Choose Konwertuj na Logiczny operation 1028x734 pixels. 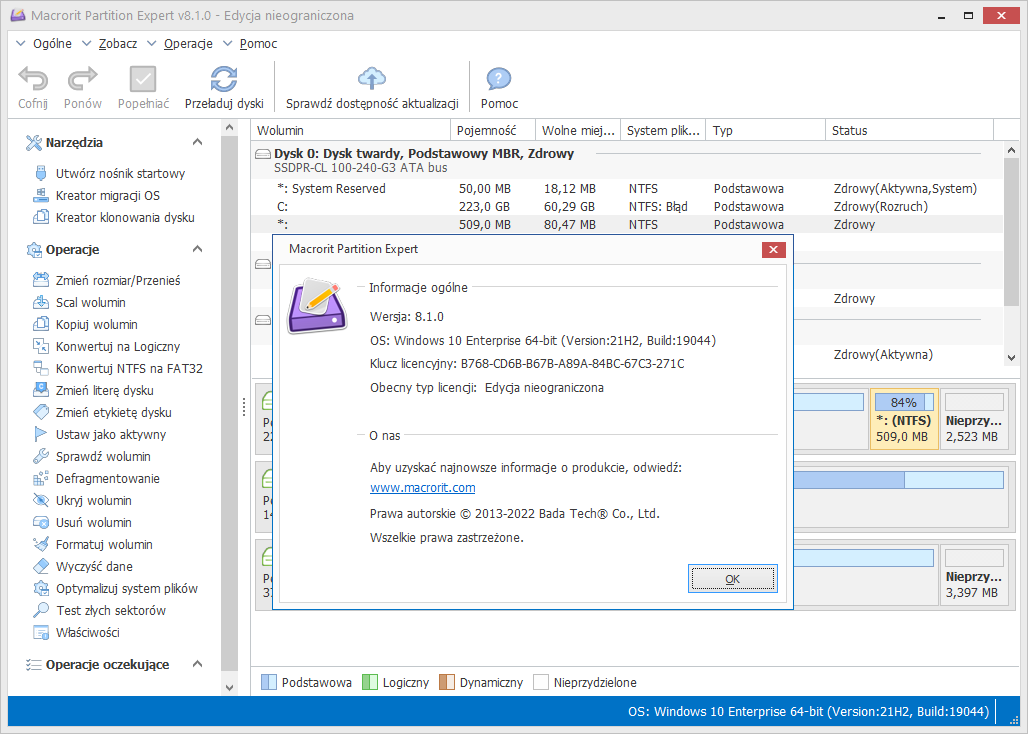pyautogui.click(x=118, y=347)
